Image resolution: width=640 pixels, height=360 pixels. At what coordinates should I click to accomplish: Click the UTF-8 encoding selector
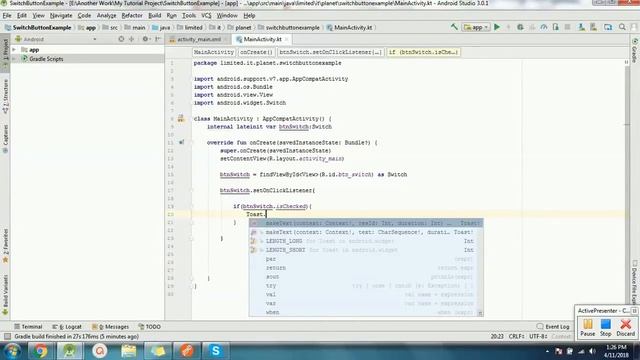pos(538,337)
